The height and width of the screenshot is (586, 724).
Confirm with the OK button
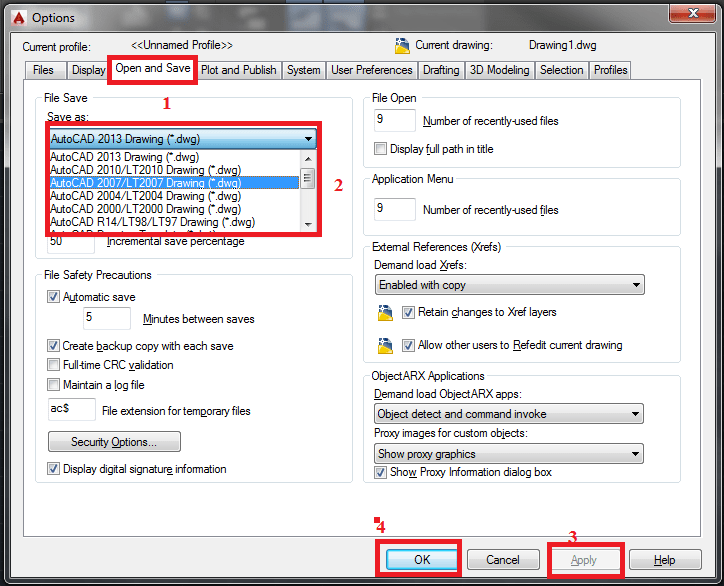(x=421, y=560)
